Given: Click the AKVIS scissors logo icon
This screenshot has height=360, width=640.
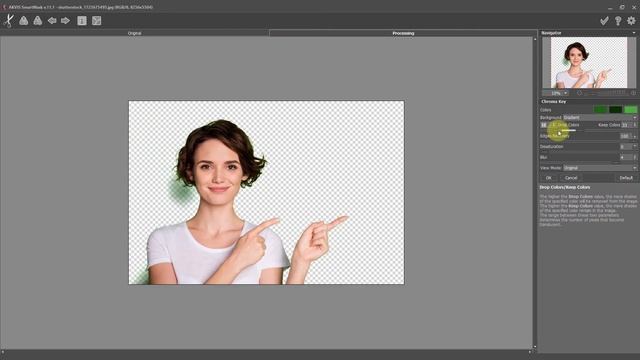Looking at the screenshot, I should (x=9, y=20).
